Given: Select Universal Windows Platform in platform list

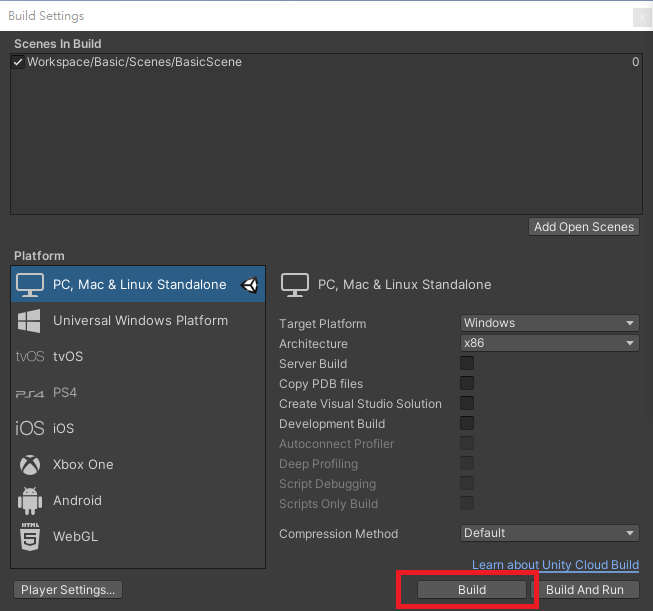Looking at the screenshot, I should tap(140, 321).
